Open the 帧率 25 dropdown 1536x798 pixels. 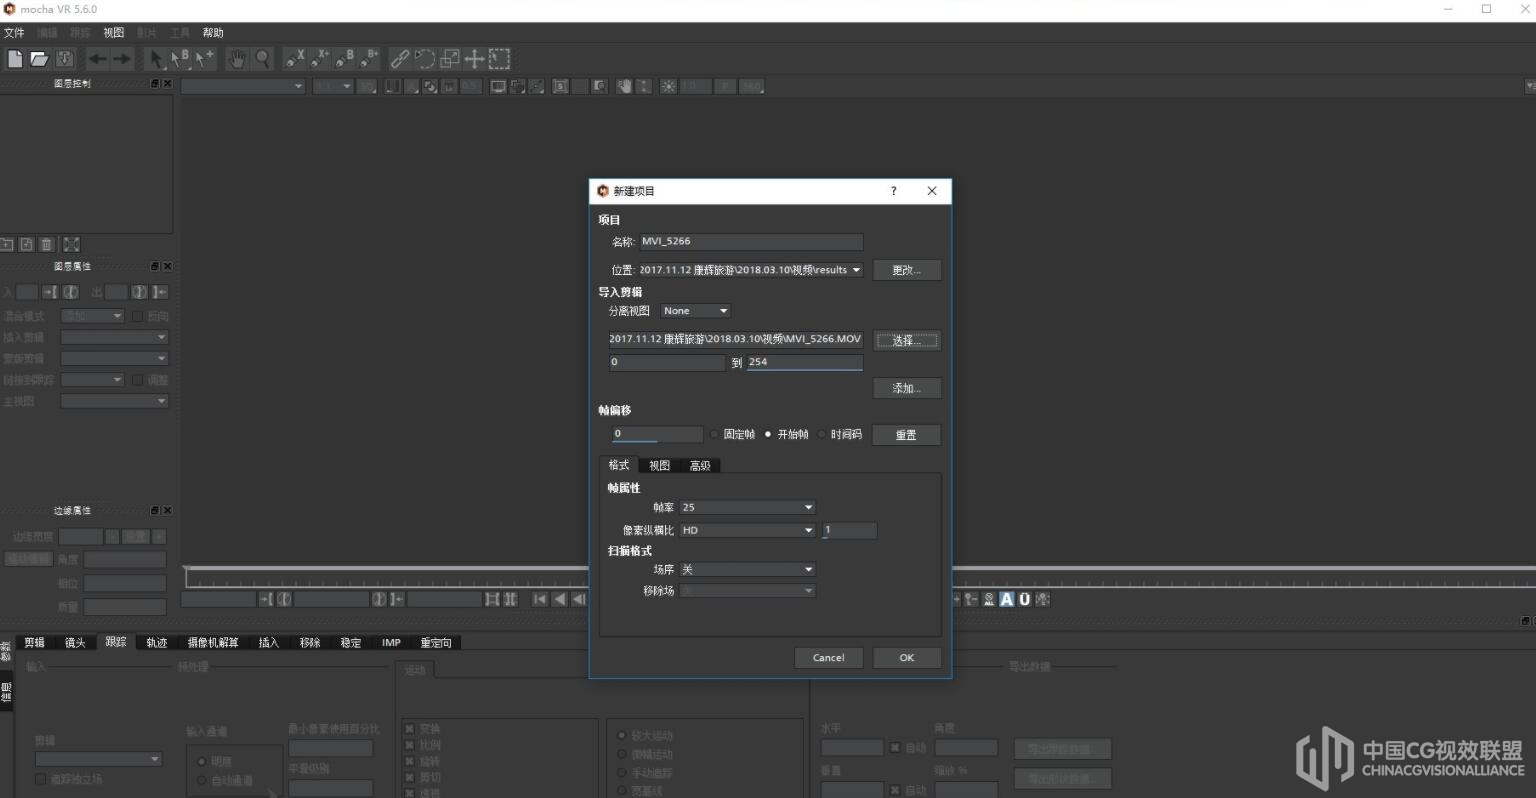747,507
